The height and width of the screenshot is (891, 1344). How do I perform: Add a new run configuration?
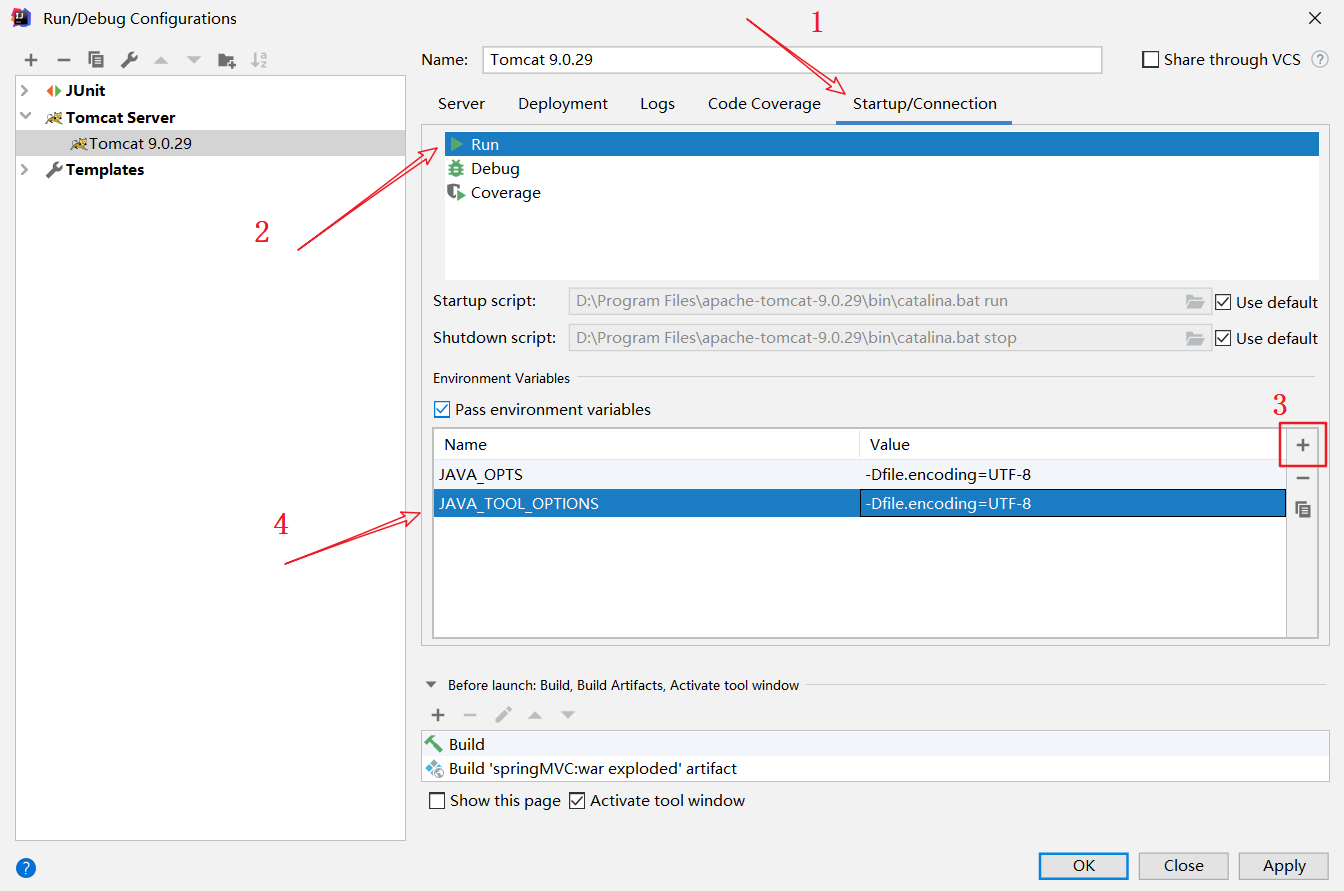point(31,60)
